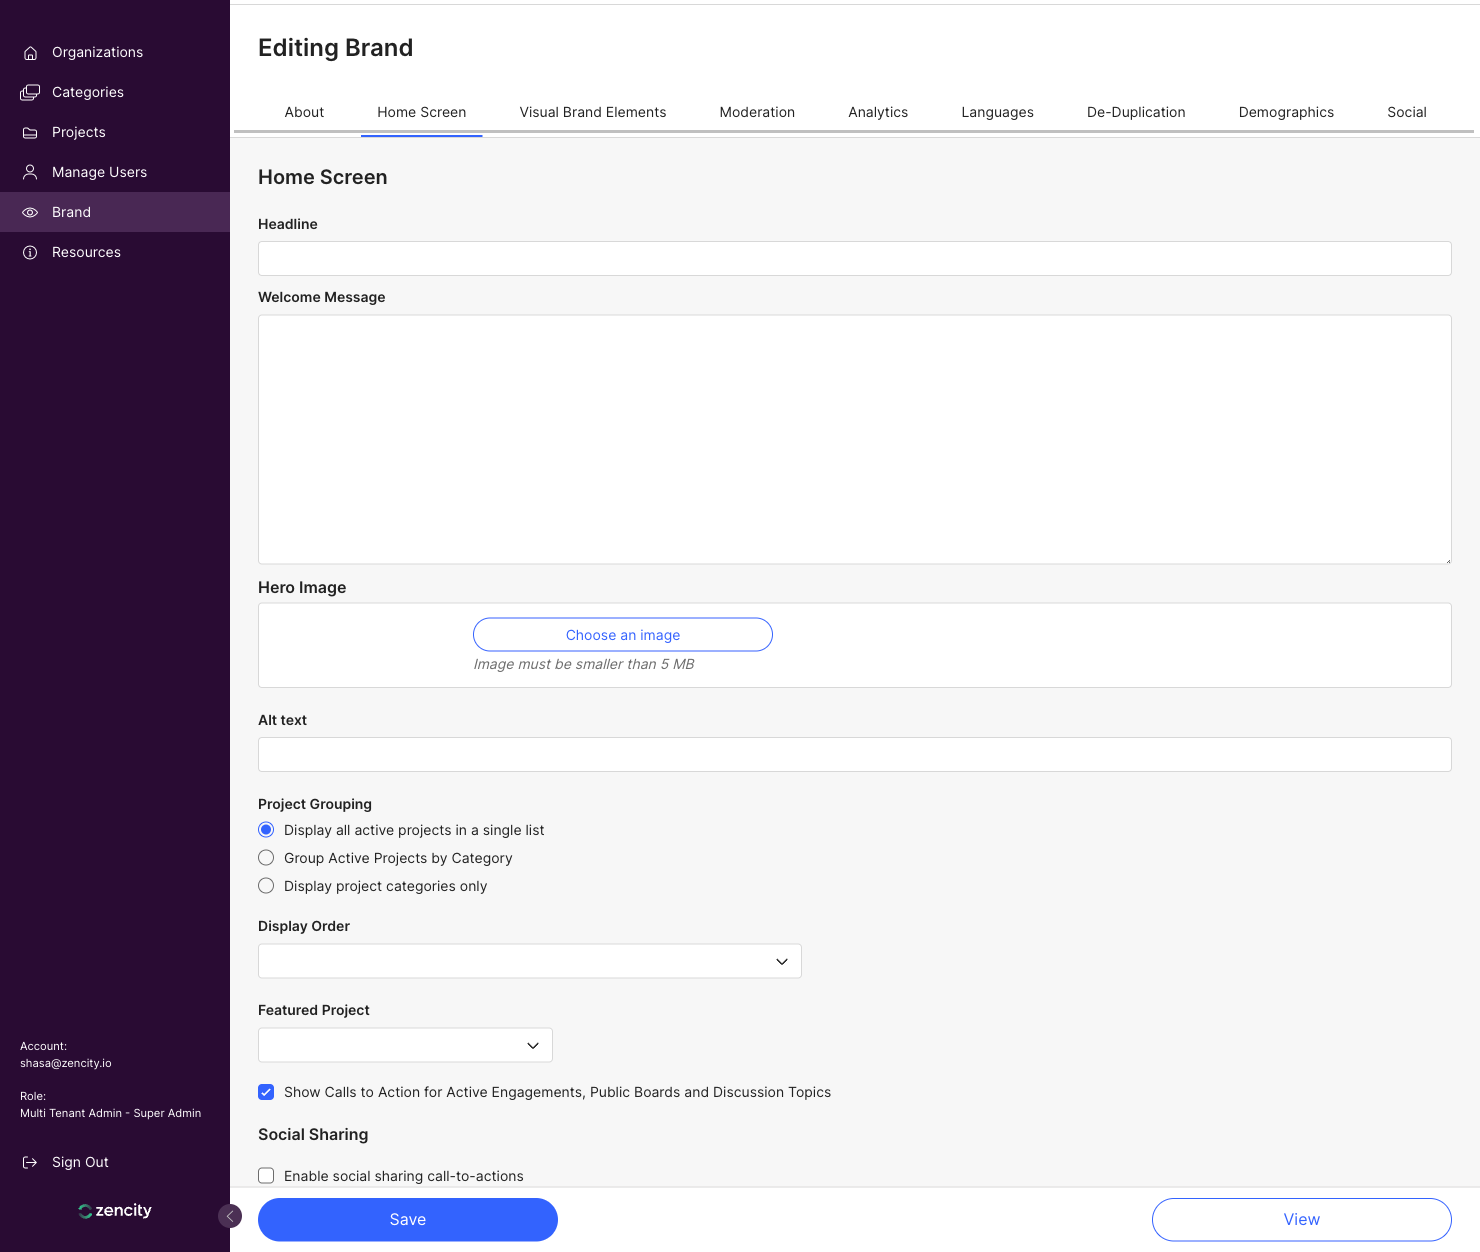The image size is (1480, 1252).
Task: Click the Organizations home icon in sidebar
Action: [x=30, y=53]
